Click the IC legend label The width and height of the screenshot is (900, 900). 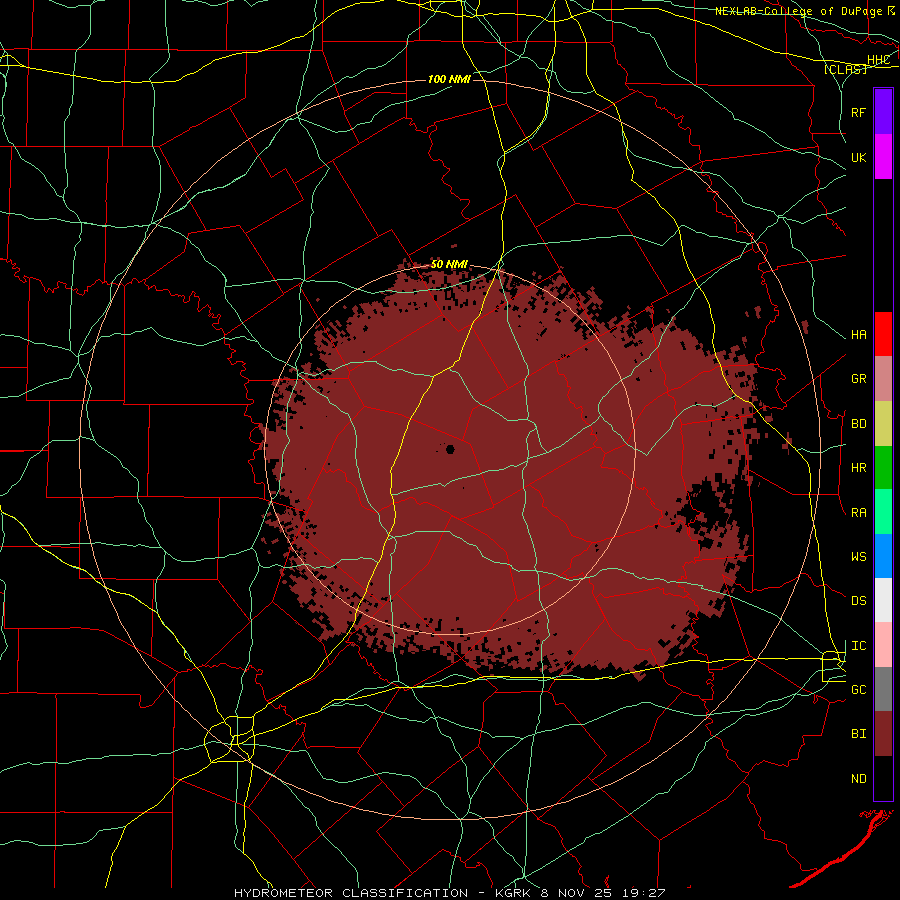coord(859,646)
